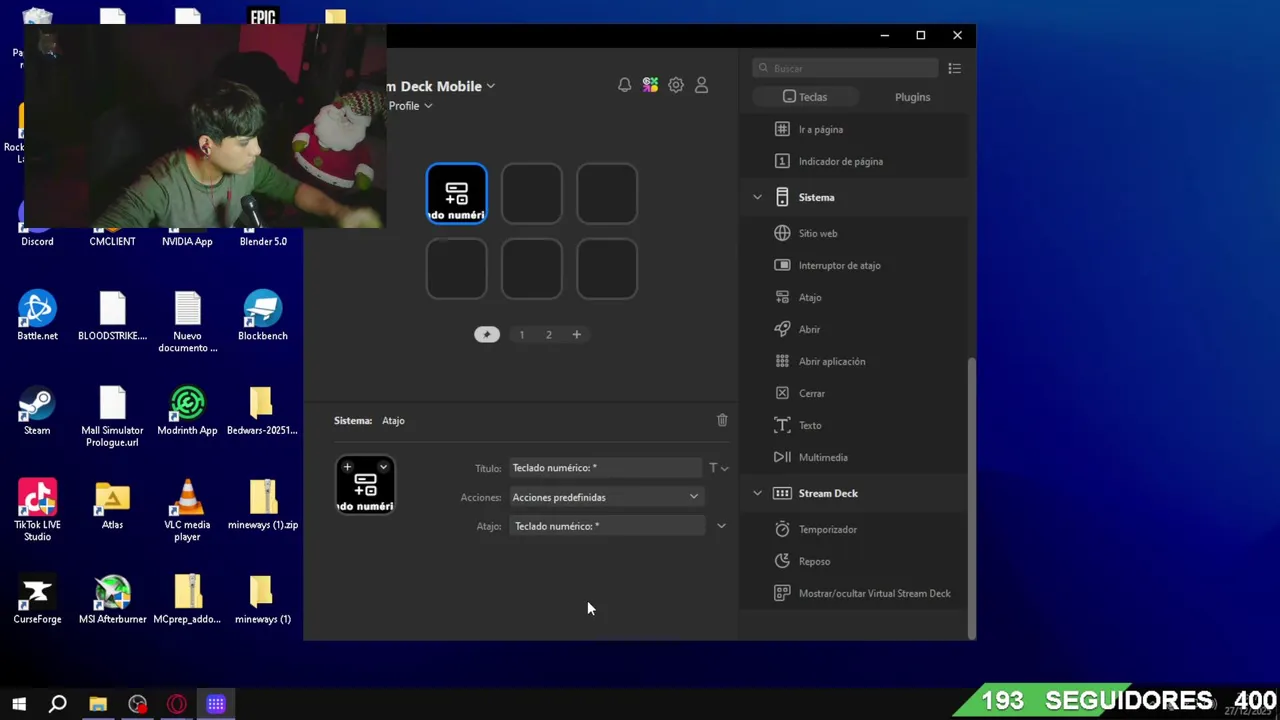Click the actions list scrollbar

click(972, 497)
